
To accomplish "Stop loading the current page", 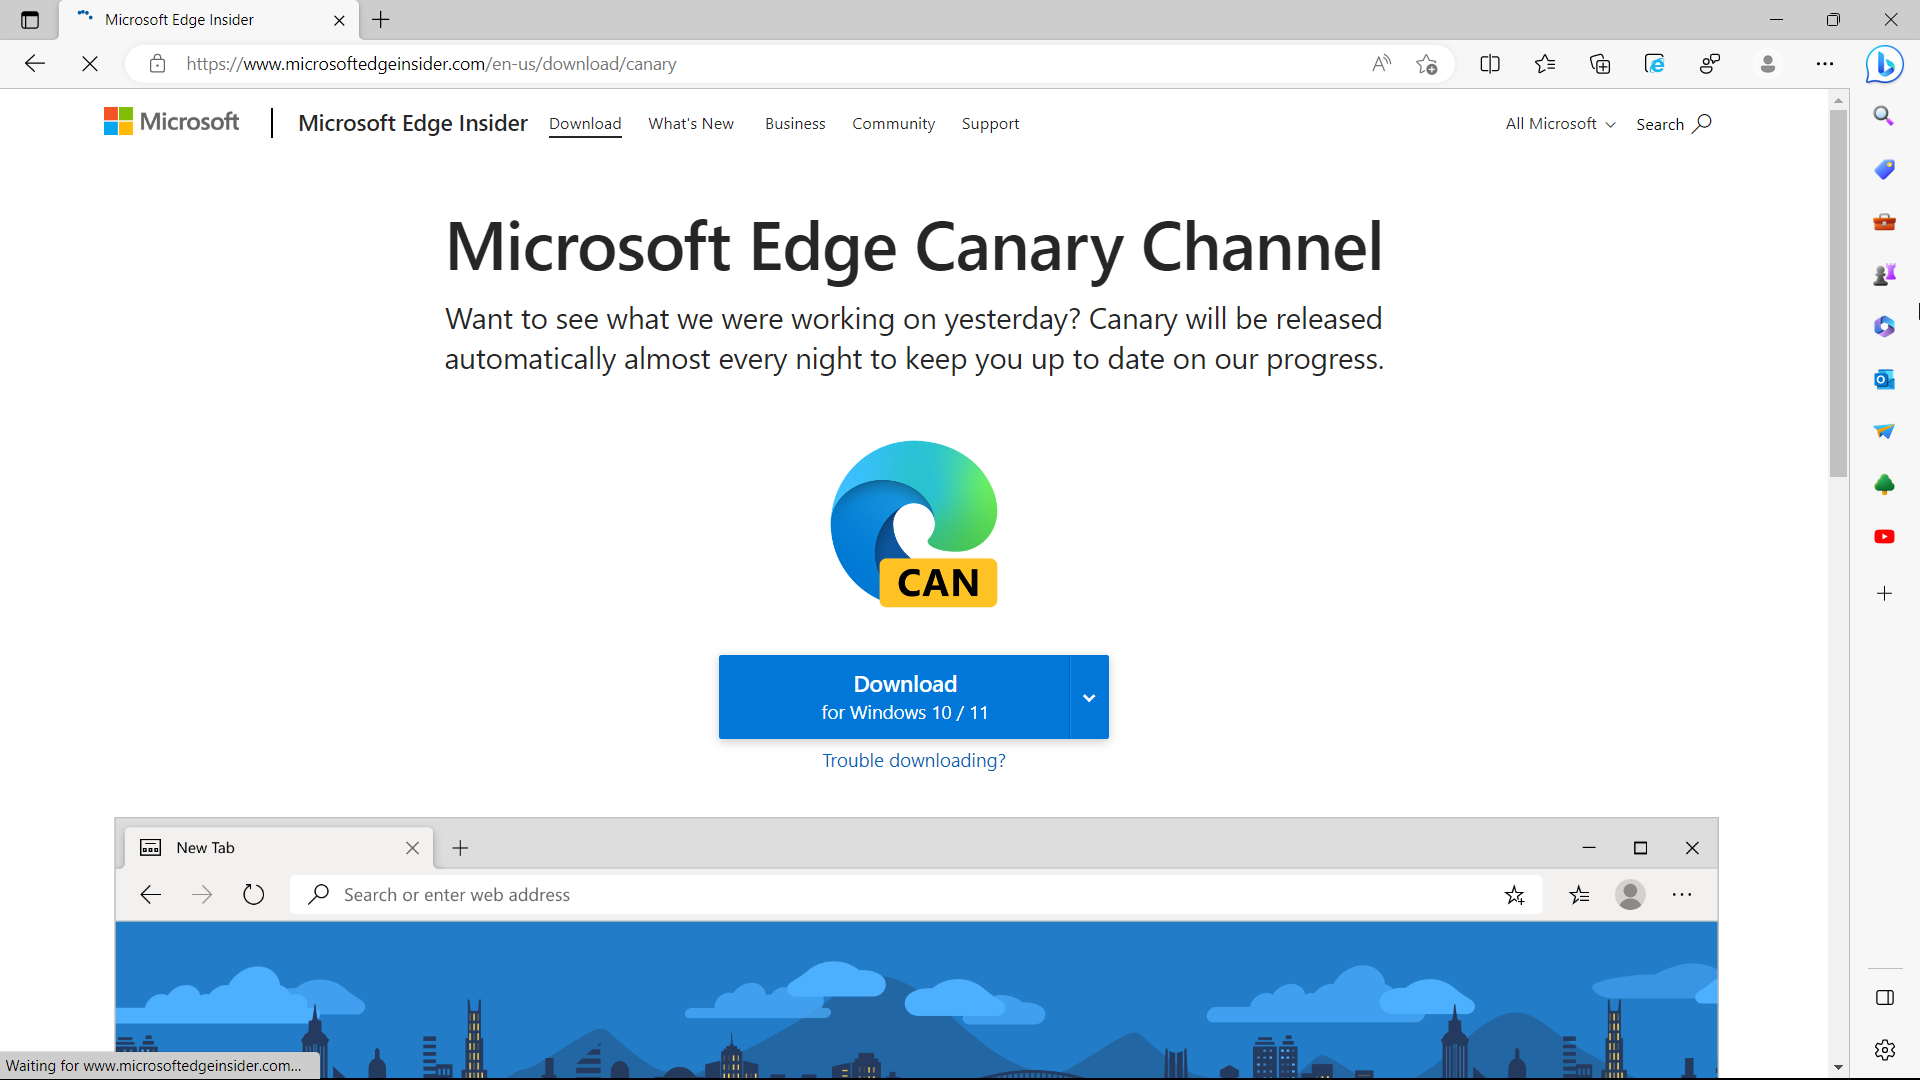I will pos(90,64).
